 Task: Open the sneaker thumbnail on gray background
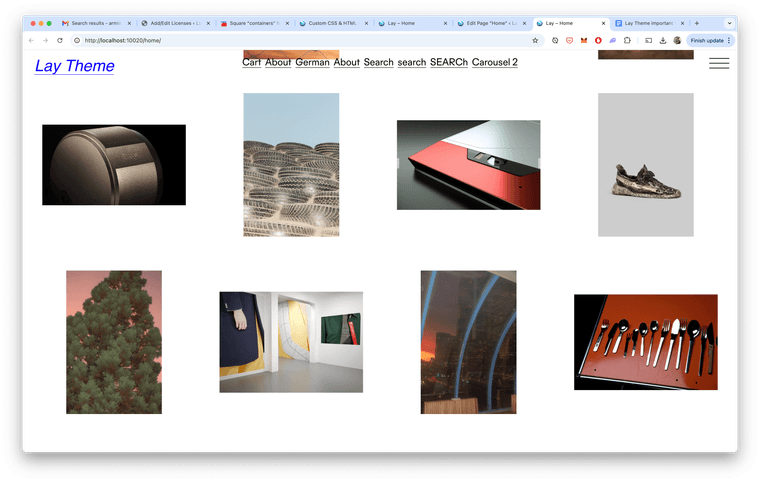coord(645,165)
